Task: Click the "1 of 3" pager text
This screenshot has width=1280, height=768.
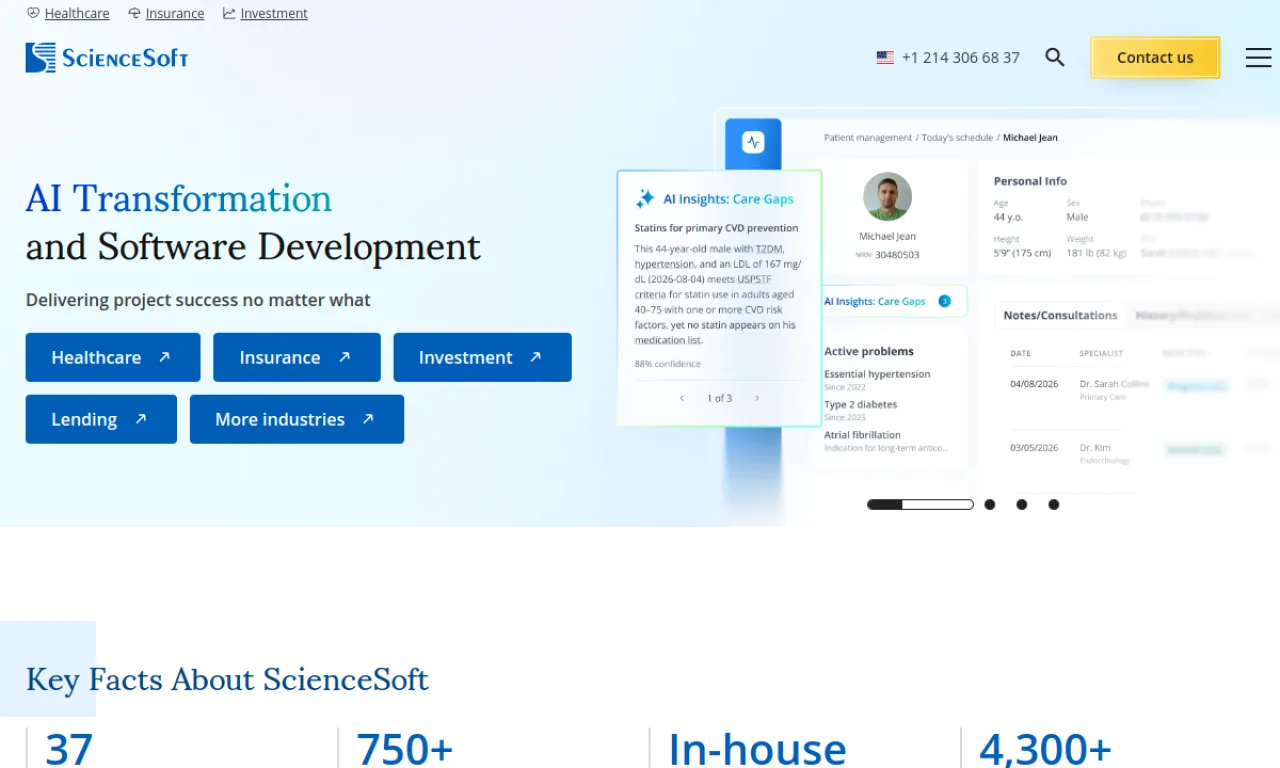Action: click(719, 398)
